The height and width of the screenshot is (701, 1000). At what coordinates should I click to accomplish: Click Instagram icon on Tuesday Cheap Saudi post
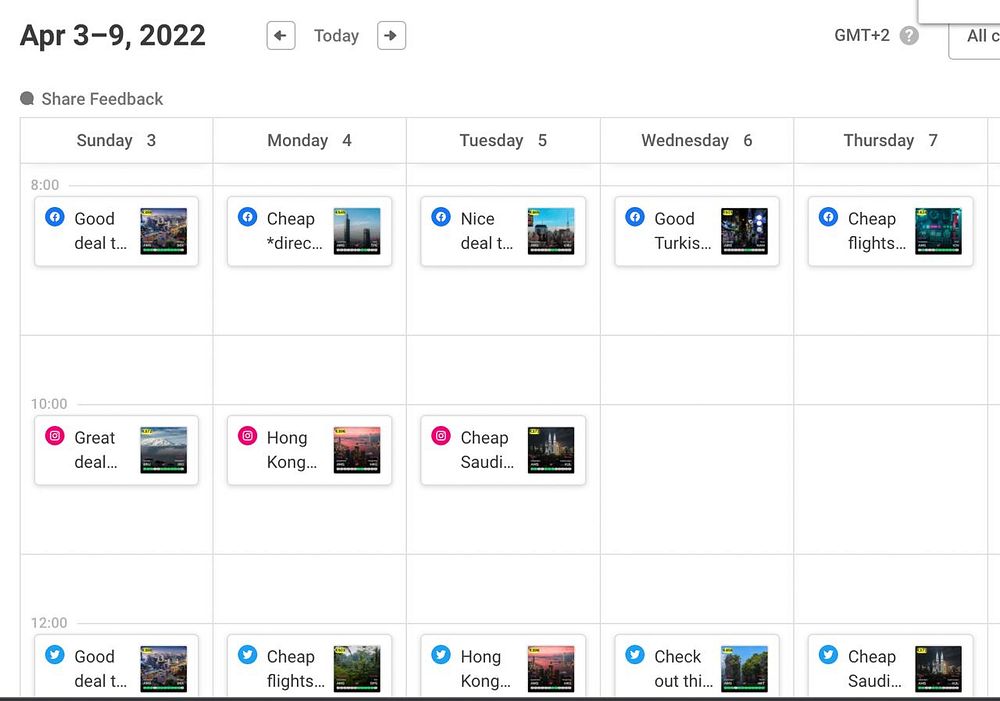point(441,436)
